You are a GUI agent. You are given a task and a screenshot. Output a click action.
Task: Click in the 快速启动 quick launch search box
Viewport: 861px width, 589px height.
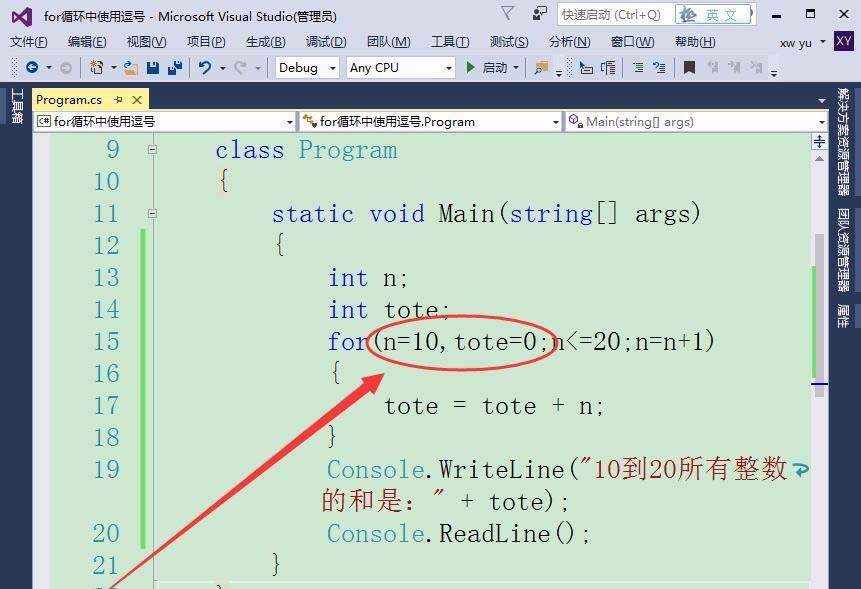tap(615, 15)
